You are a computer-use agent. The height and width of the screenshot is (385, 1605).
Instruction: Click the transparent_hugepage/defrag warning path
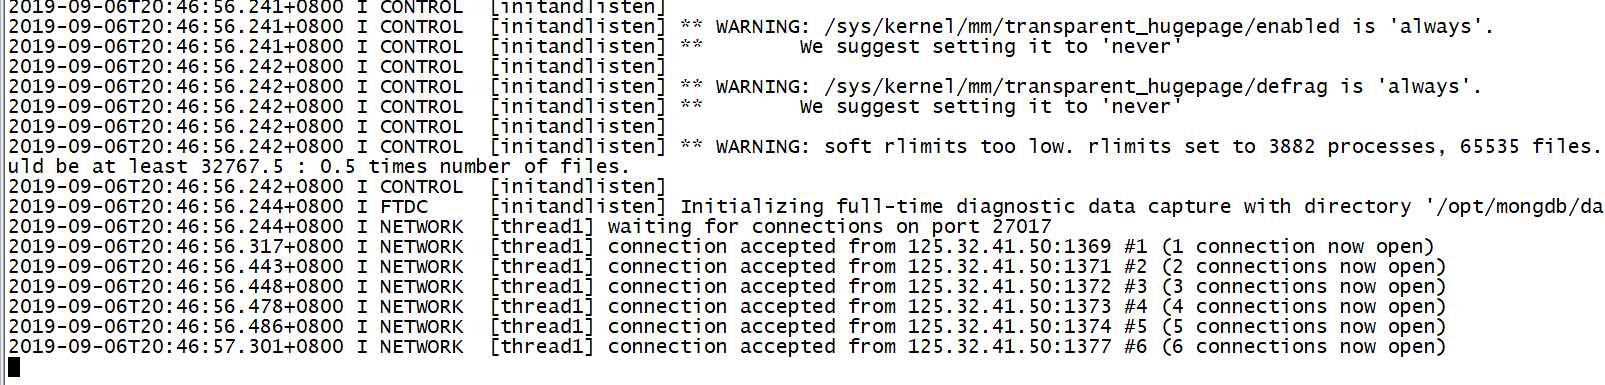[1075, 87]
